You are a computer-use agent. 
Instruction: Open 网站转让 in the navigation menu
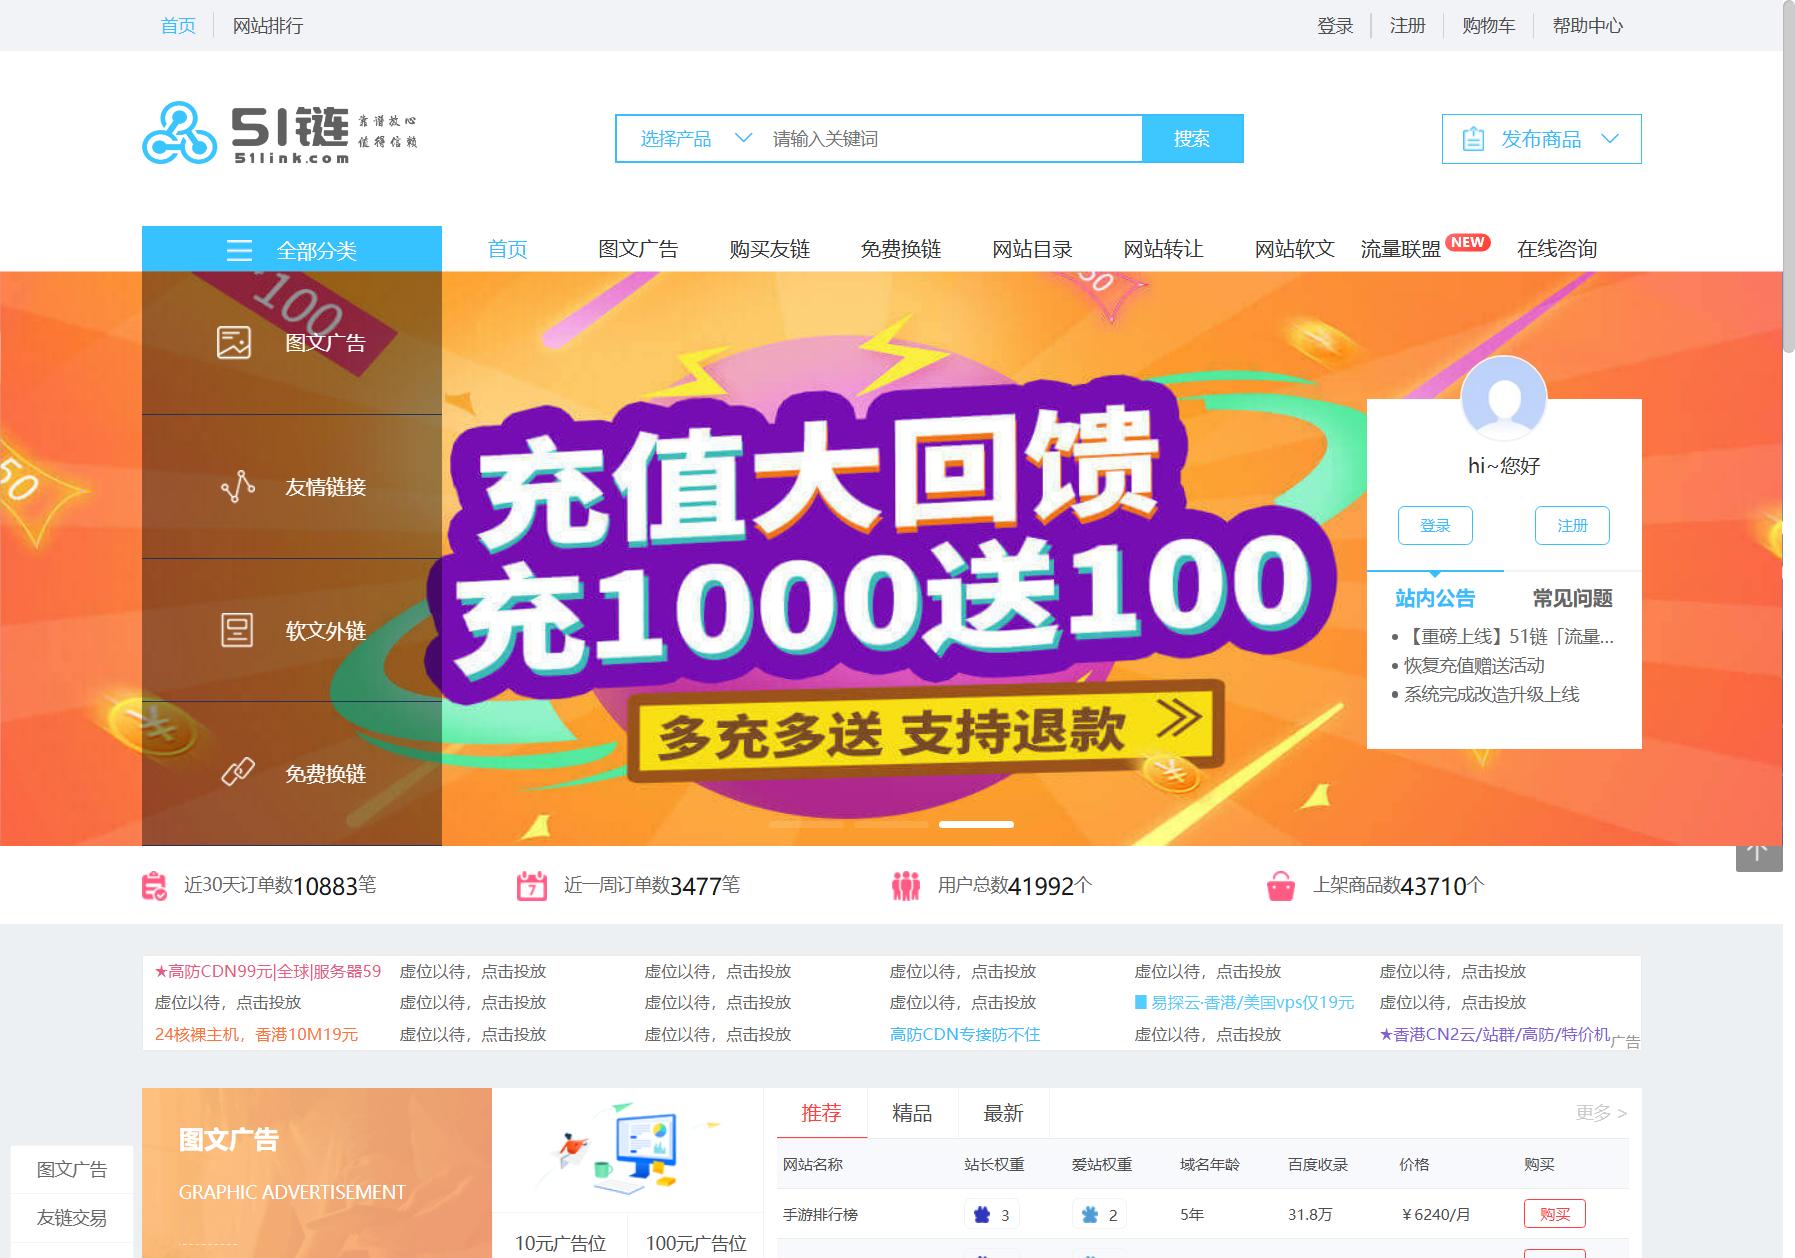tap(1163, 249)
